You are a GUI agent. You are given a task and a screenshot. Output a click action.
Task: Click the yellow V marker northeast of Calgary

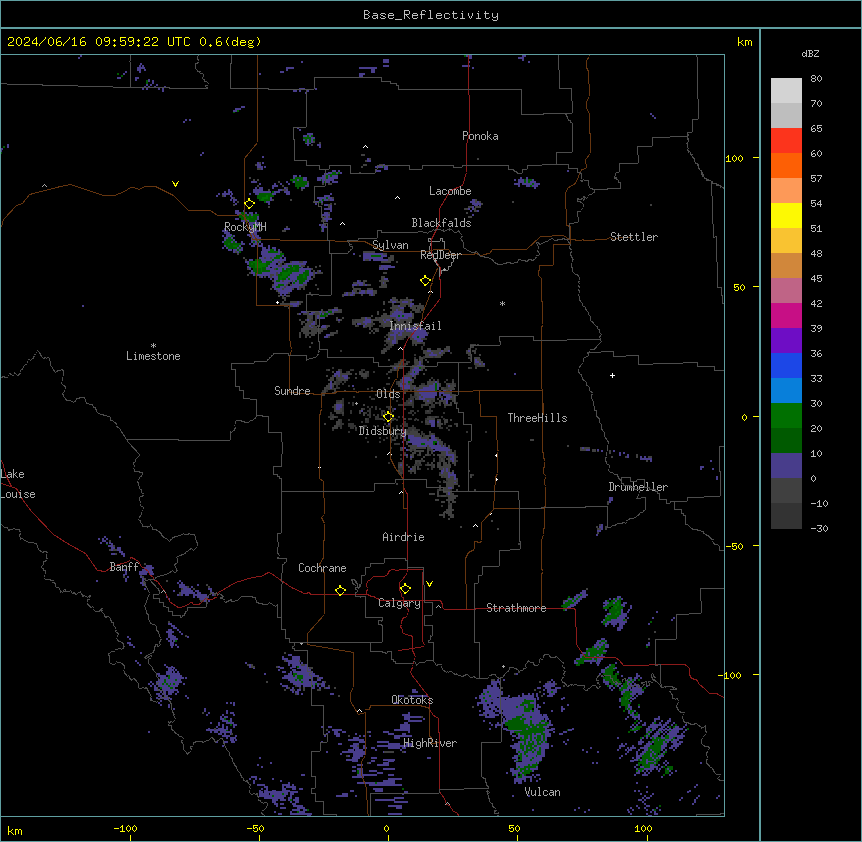click(429, 584)
